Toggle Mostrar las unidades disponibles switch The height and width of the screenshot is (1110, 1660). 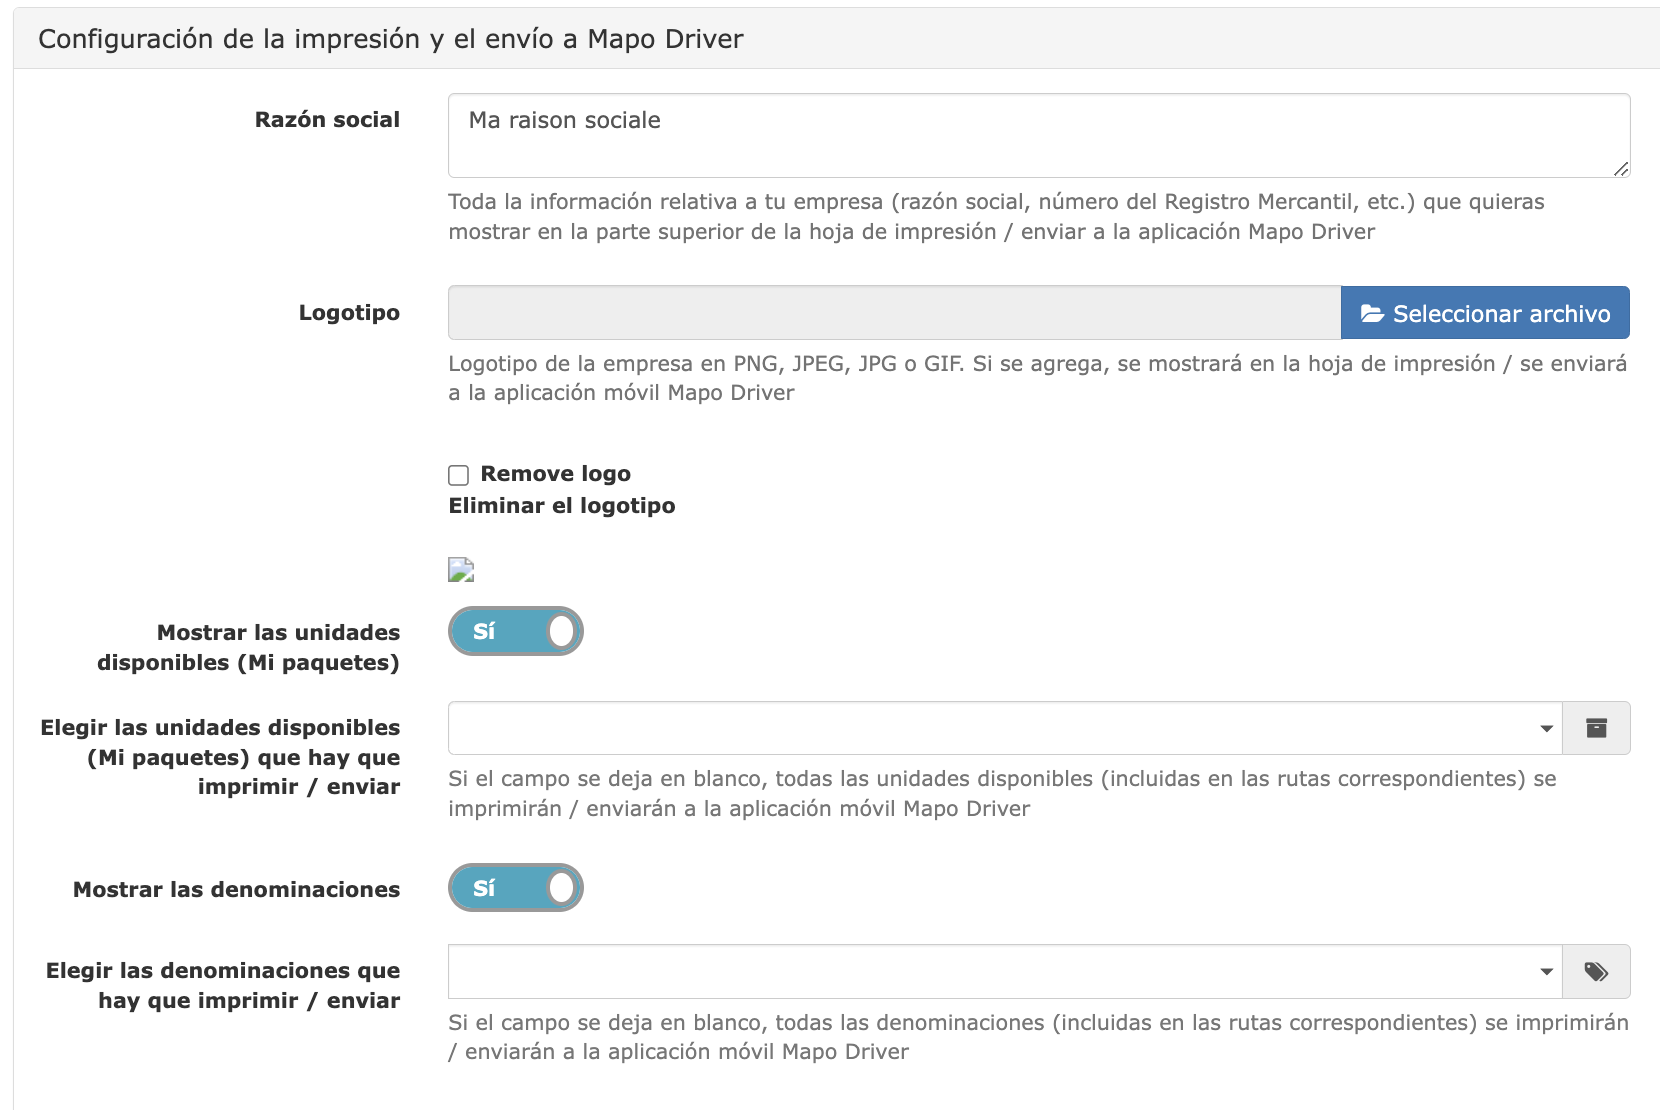(516, 631)
